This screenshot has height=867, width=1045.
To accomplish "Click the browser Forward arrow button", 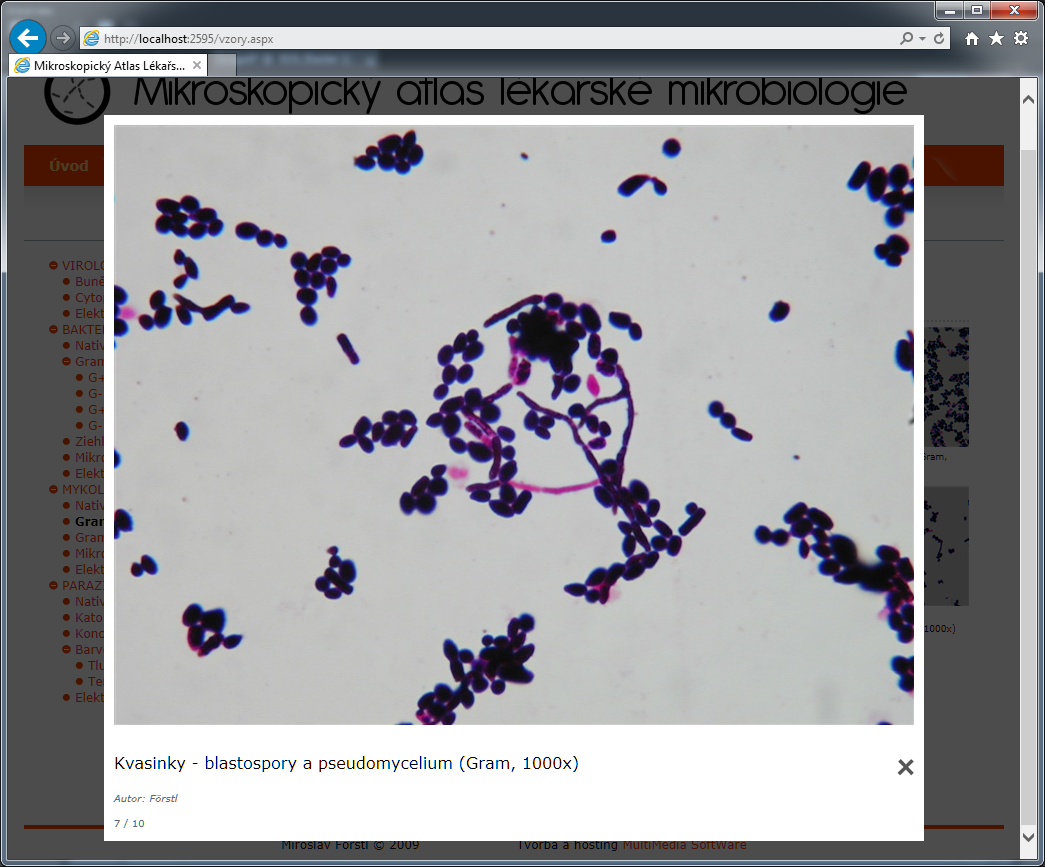I will [63, 38].
